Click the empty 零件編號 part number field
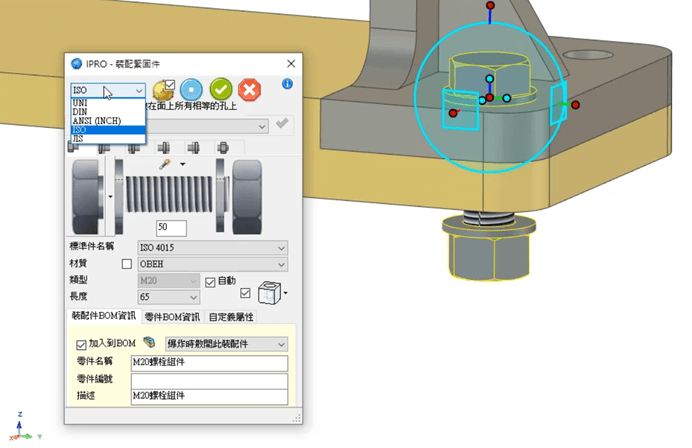Viewport: 692px width, 448px height. point(210,380)
